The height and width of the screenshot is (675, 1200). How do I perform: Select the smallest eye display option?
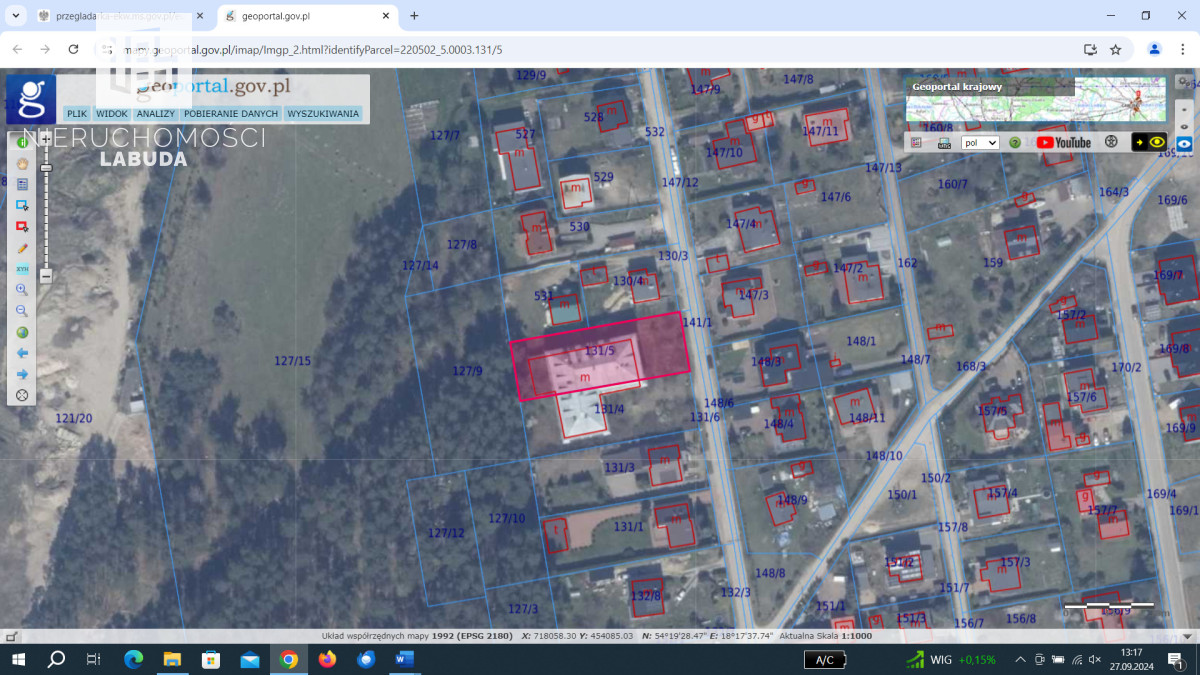click(1184, 108)
